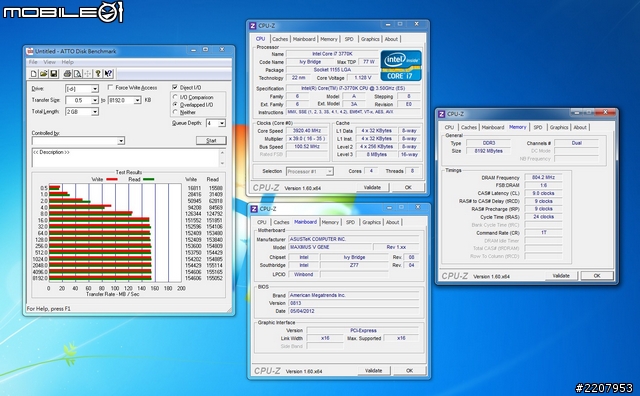Enable Force Write Access checkbox
The width and height of the screenshot is (640, 396).
click(110, 87)
